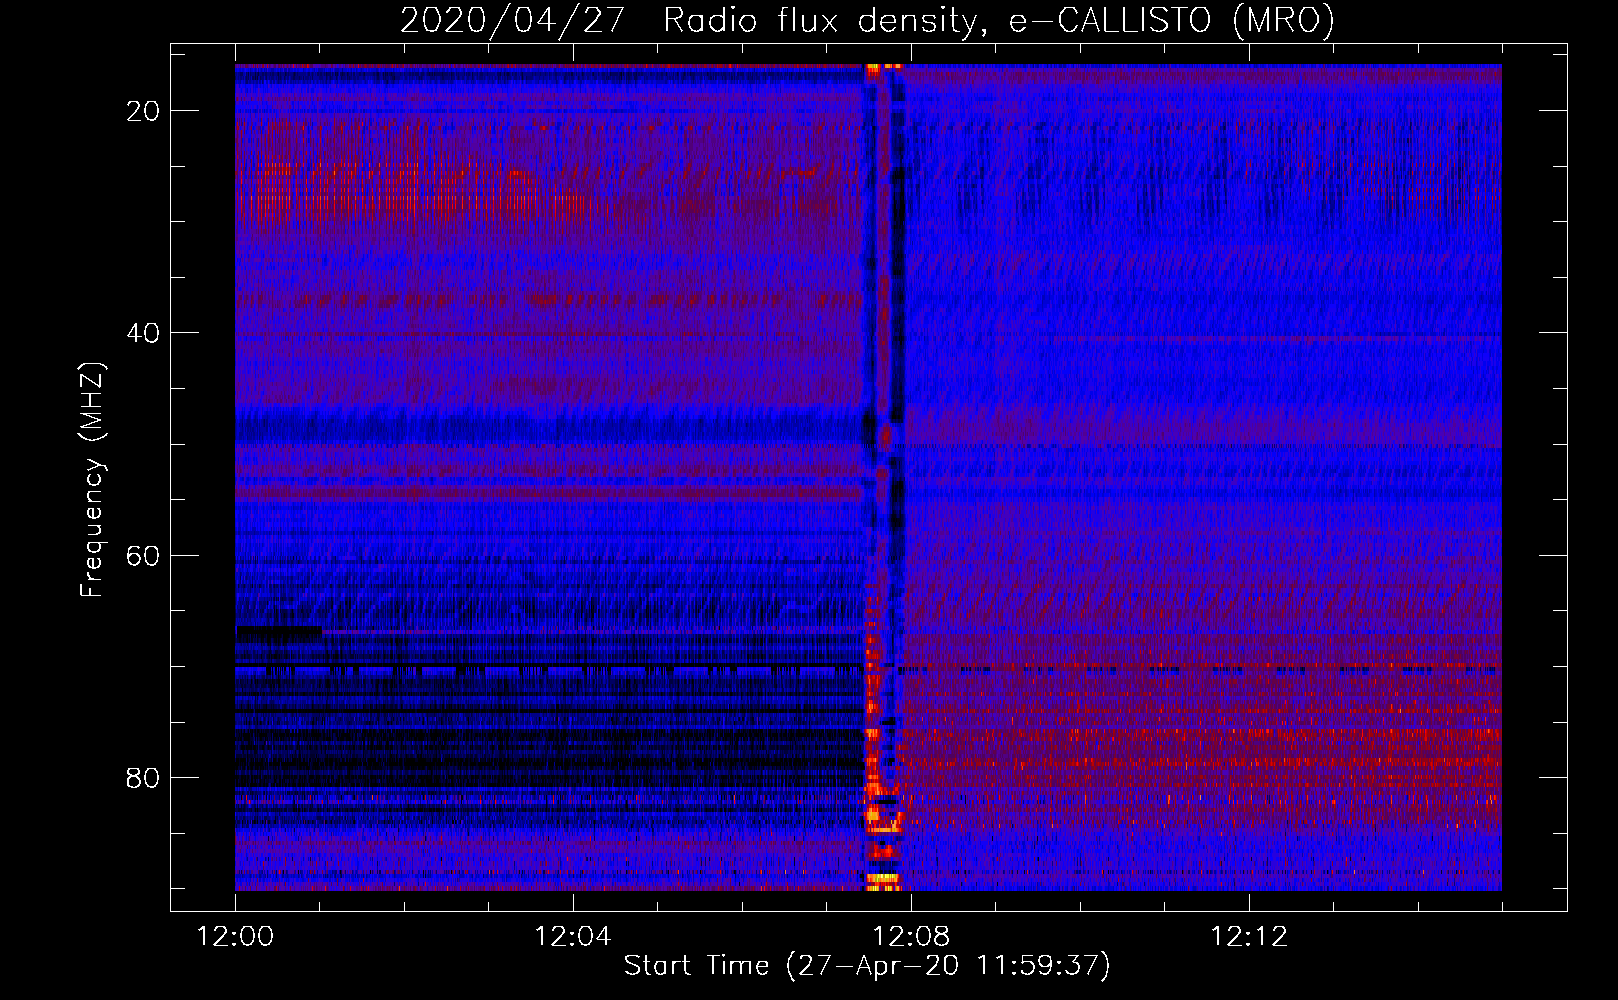
Task: Click the '40' frequency tick label
Action: click(143, 333)
